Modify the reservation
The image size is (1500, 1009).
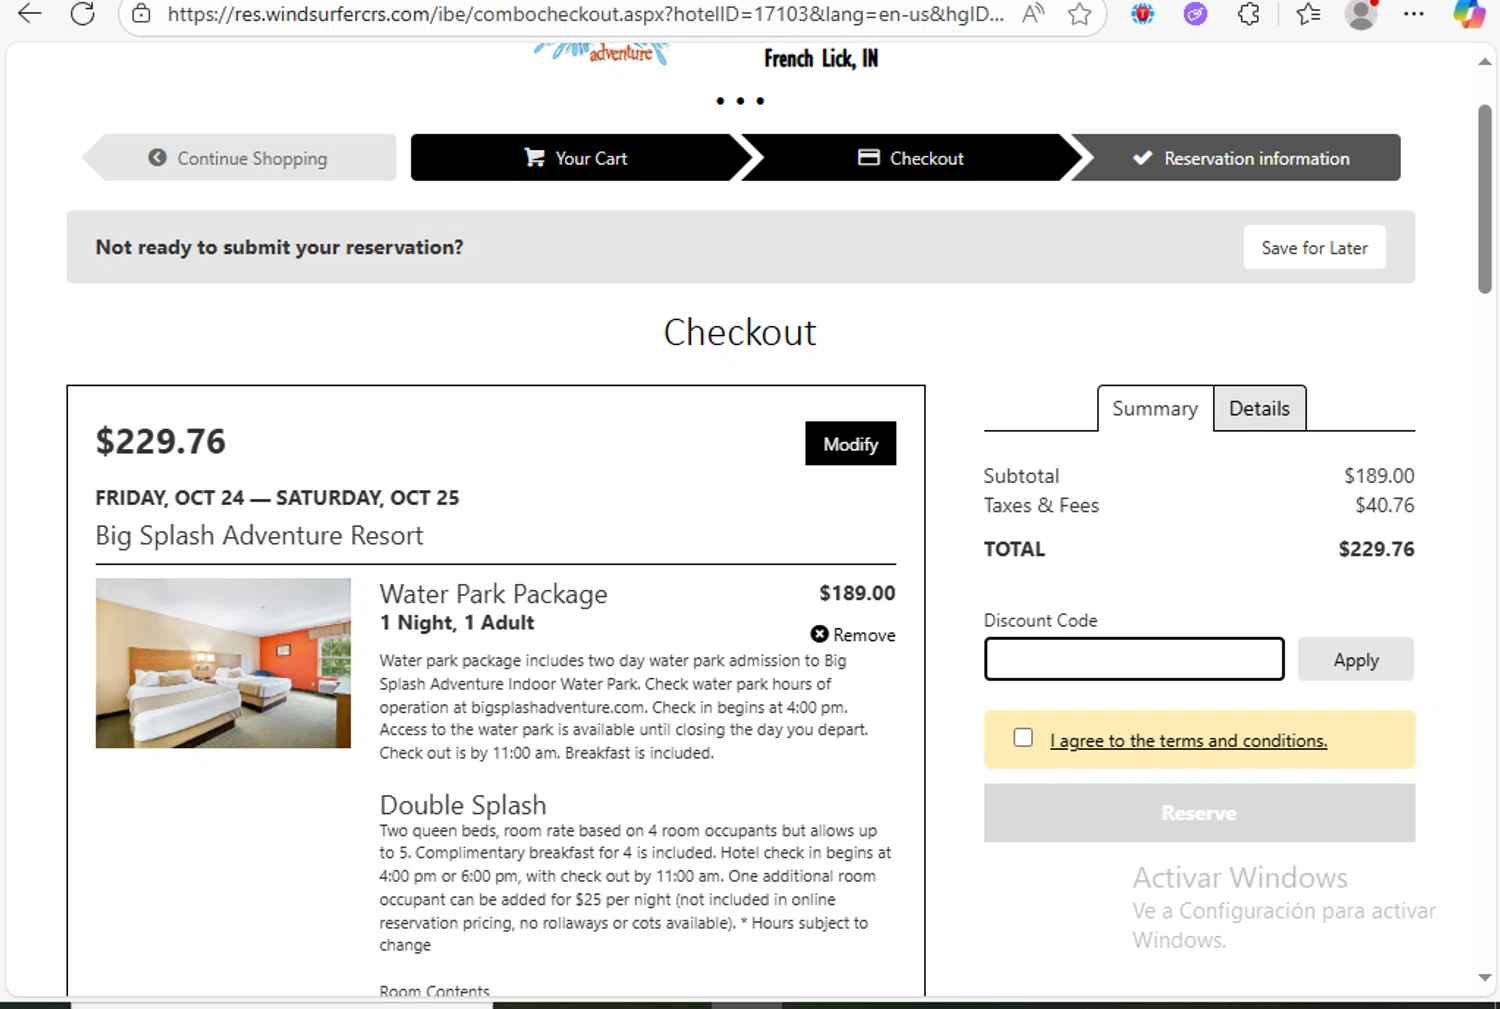click(x=850, y=444)
